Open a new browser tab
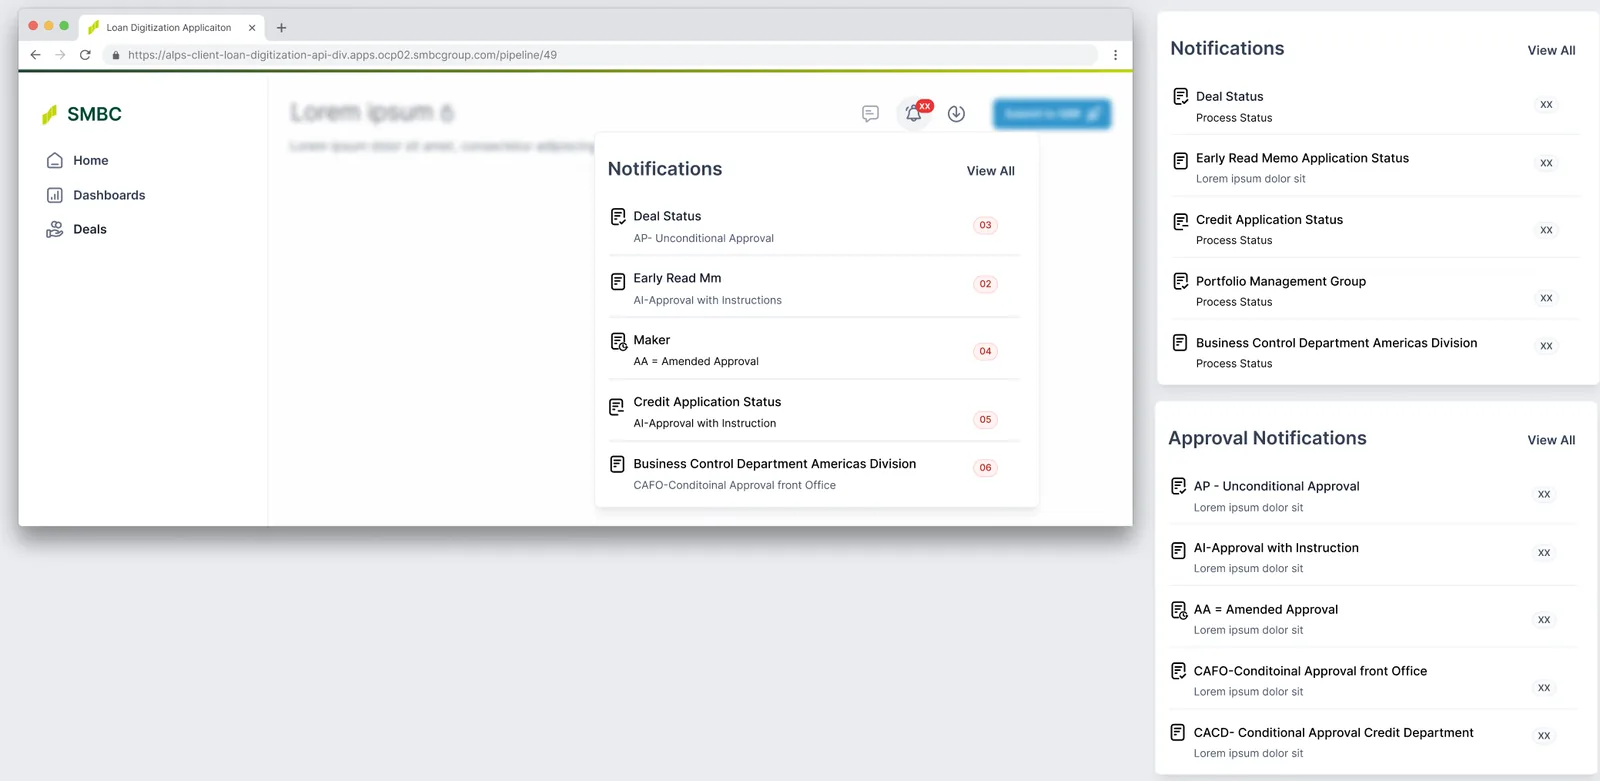 281,28
